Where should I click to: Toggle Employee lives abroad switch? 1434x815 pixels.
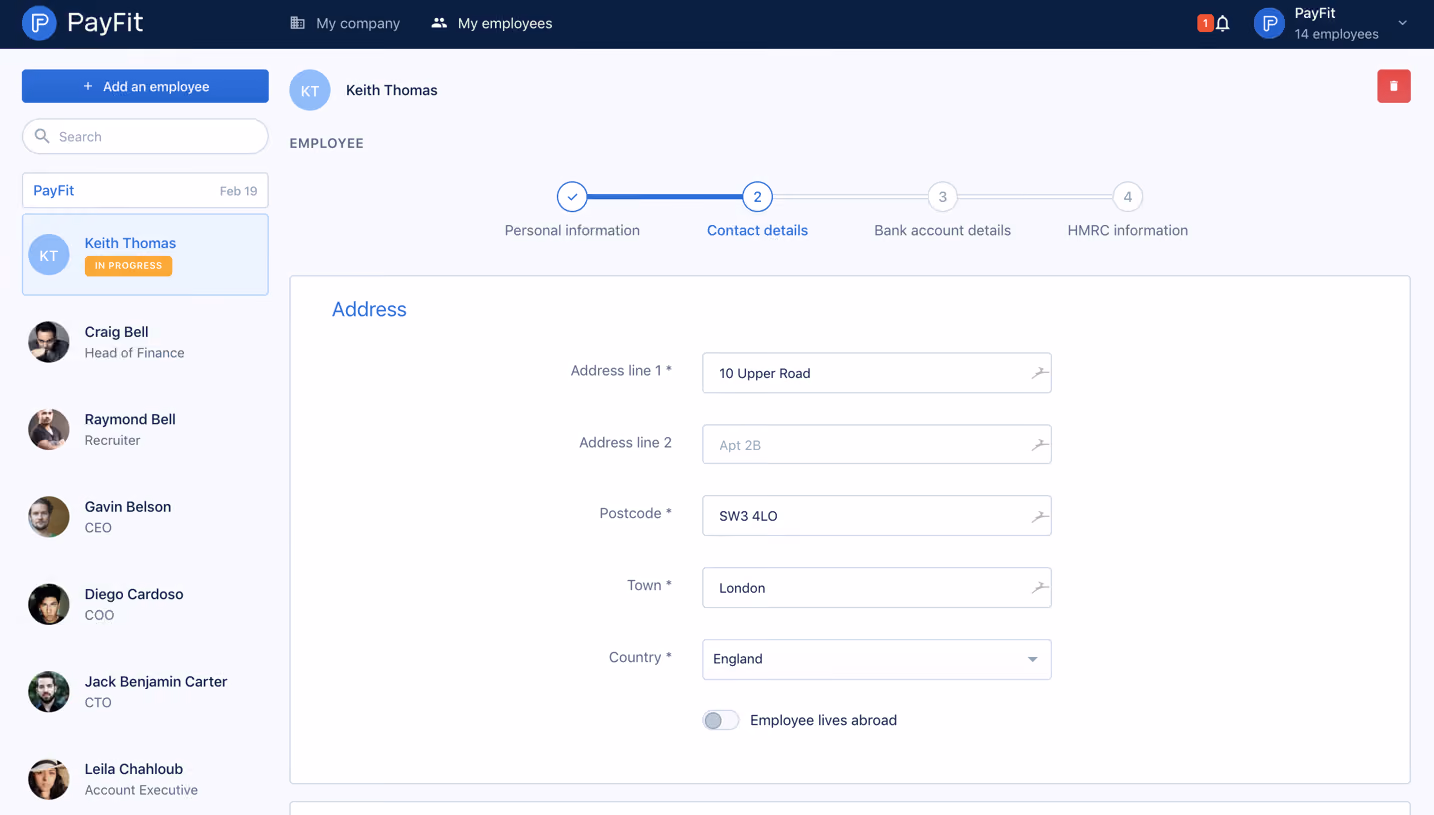pyautogui.click(x=720, y=720)
